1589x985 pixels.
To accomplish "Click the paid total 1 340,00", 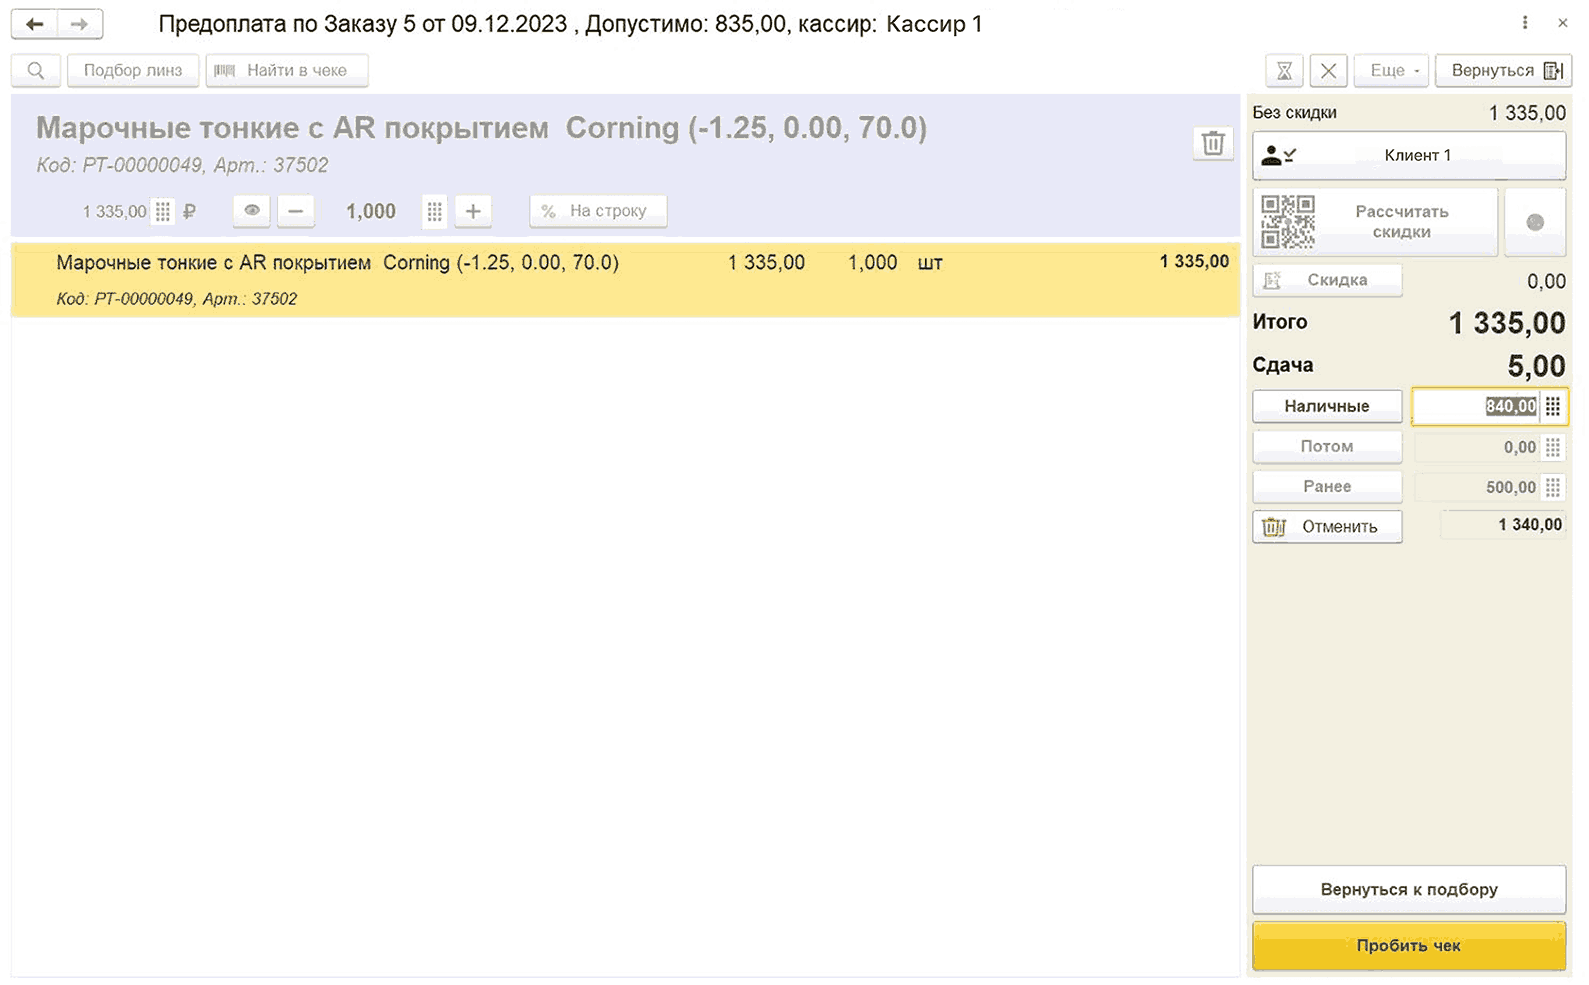I will pyautogui.click(x=1502, y=525).
